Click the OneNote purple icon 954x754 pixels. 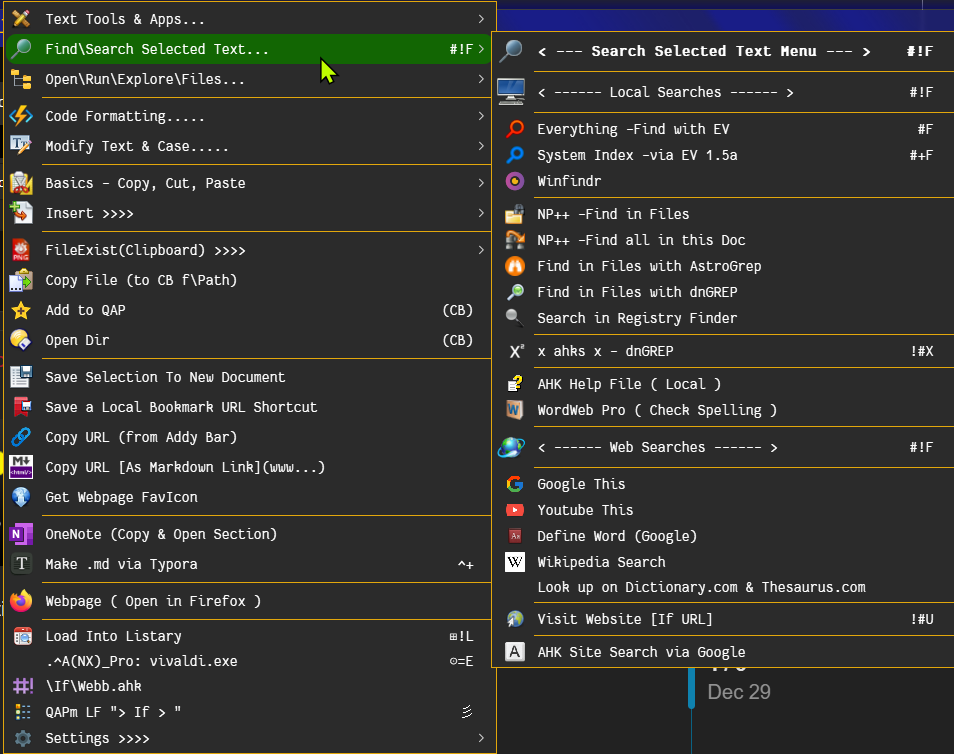pyautogui.click(x=21, y=534)
